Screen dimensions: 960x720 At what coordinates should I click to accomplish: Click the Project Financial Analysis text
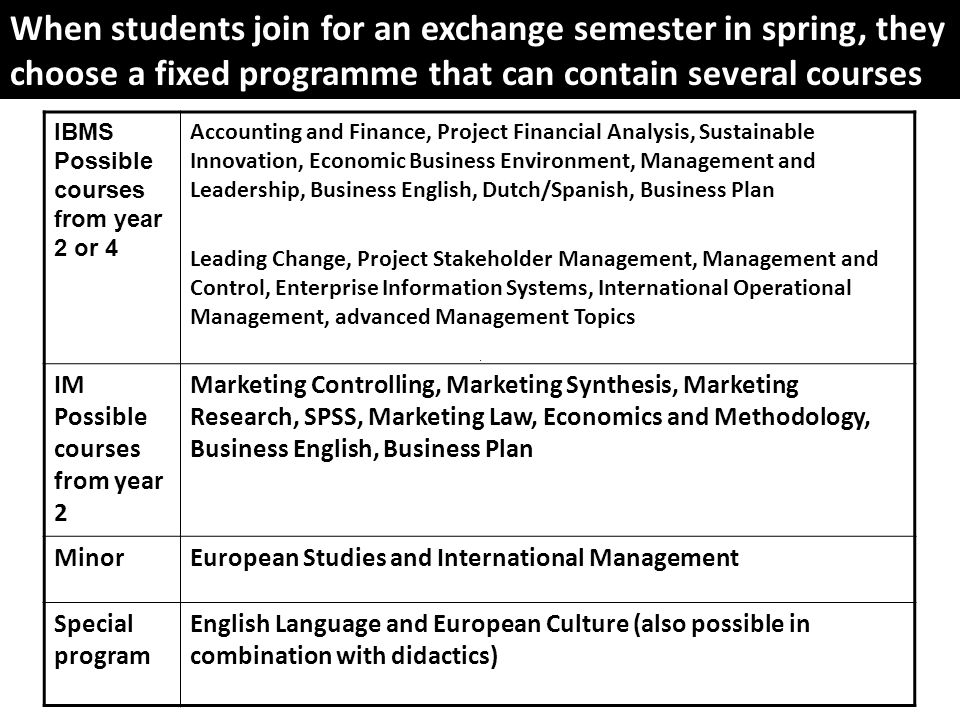click(x=563, y=132)
